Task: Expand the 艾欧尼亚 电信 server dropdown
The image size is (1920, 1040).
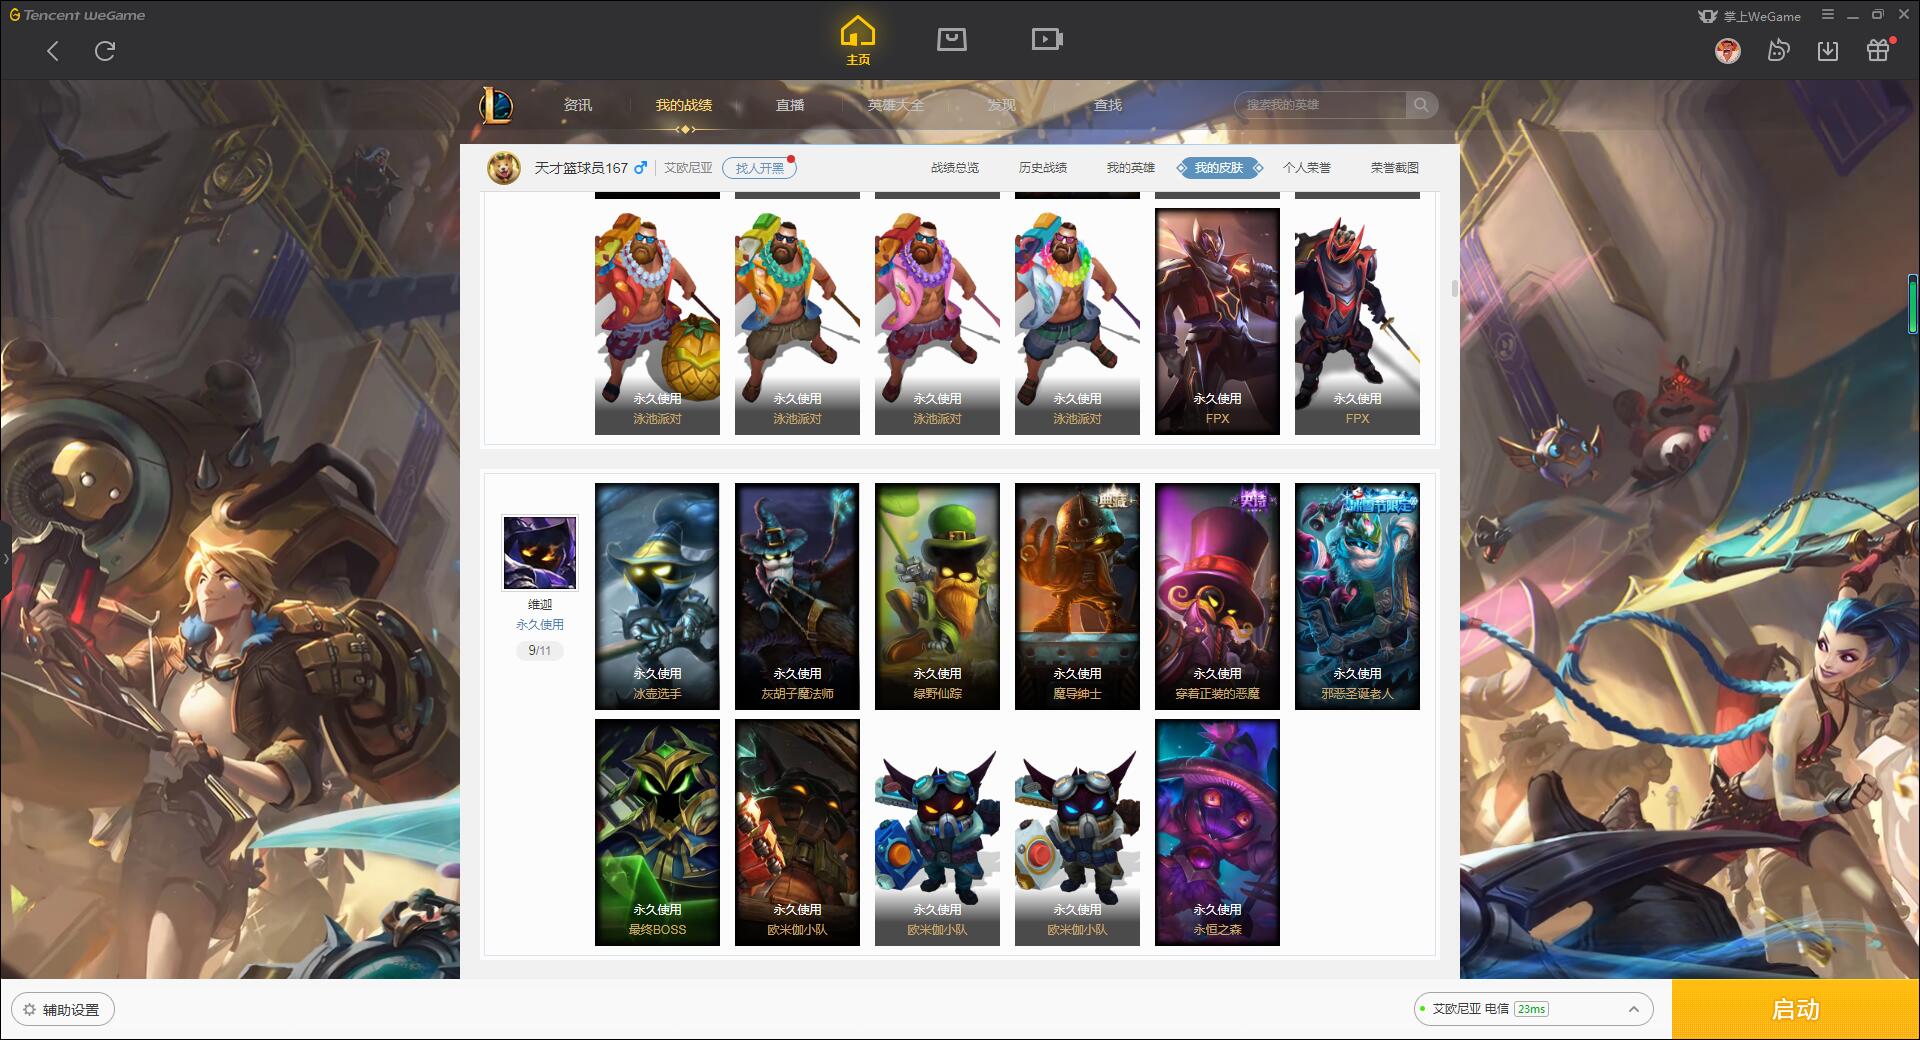Action: [x=1532, y=1009]
